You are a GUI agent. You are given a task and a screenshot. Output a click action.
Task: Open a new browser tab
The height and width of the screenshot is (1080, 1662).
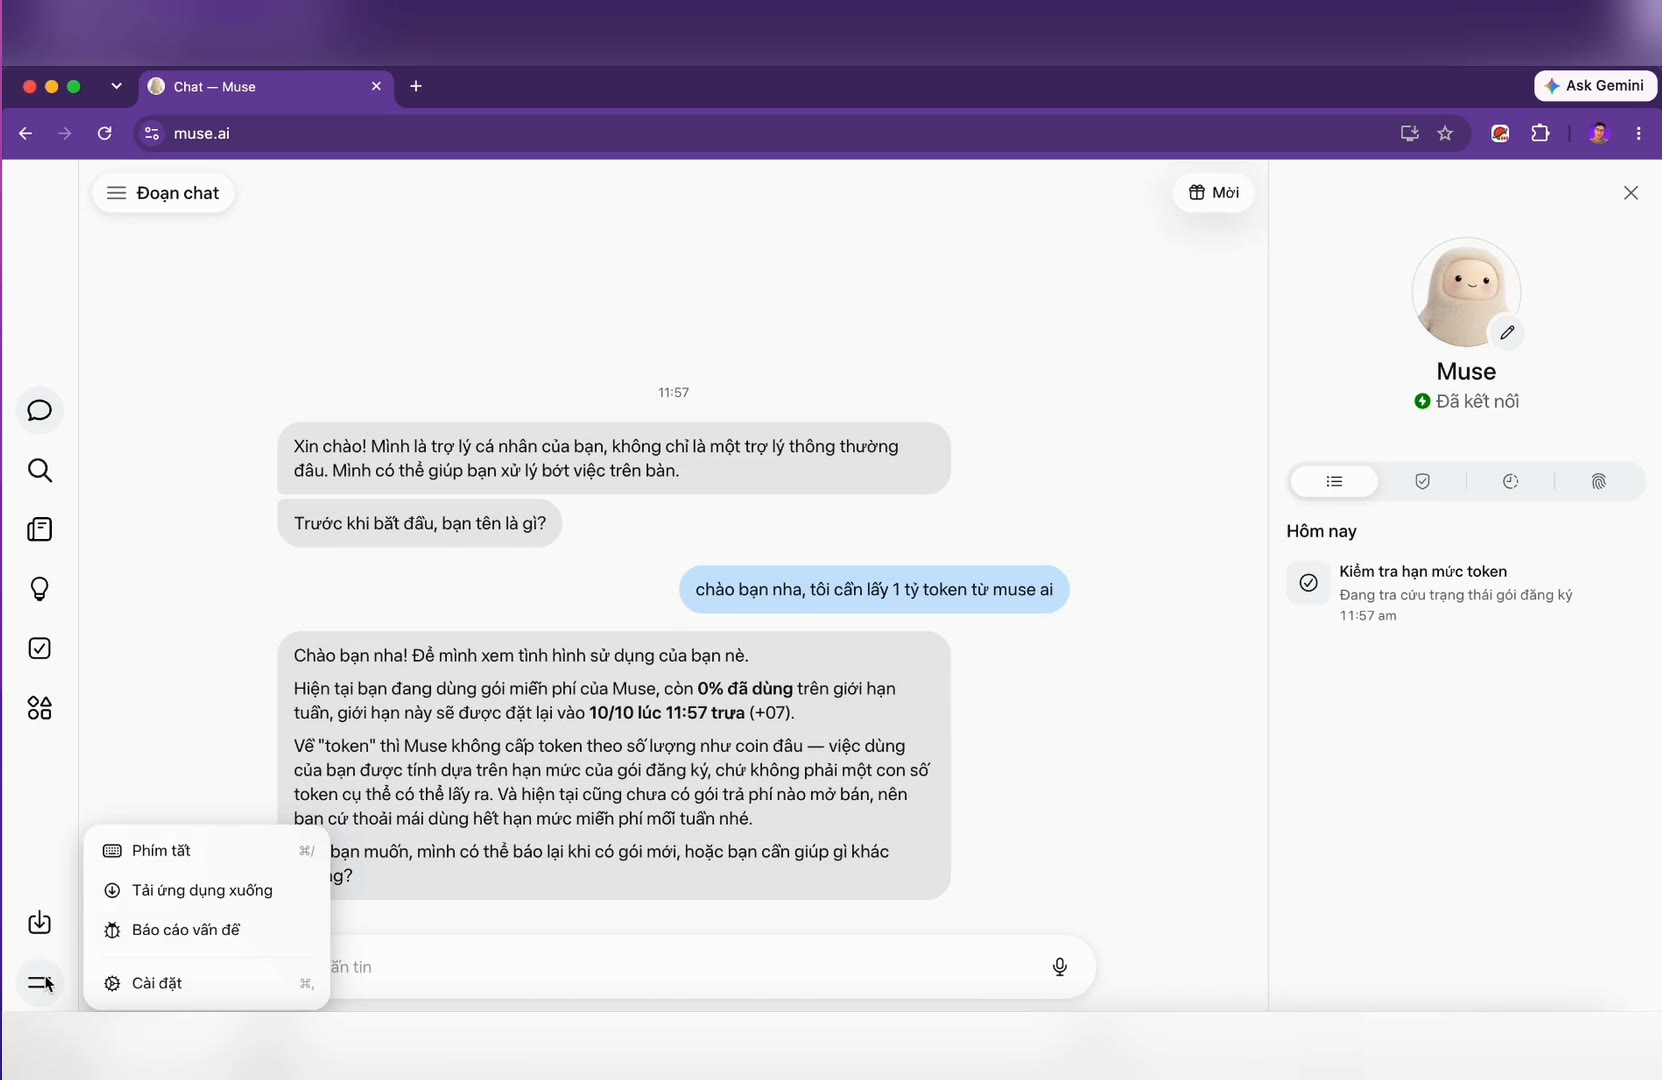[x=416, y=86]
